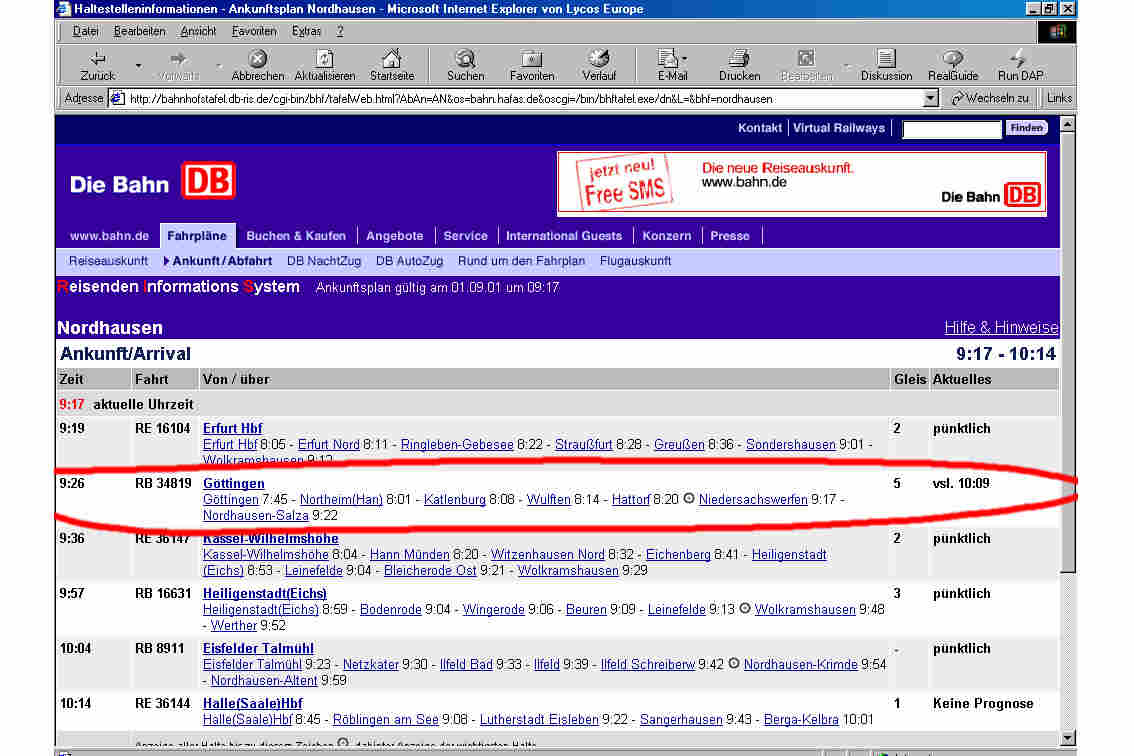Click the search input field beside Finden
This screenshot has width=1134, height=756.
click(951, 129)
